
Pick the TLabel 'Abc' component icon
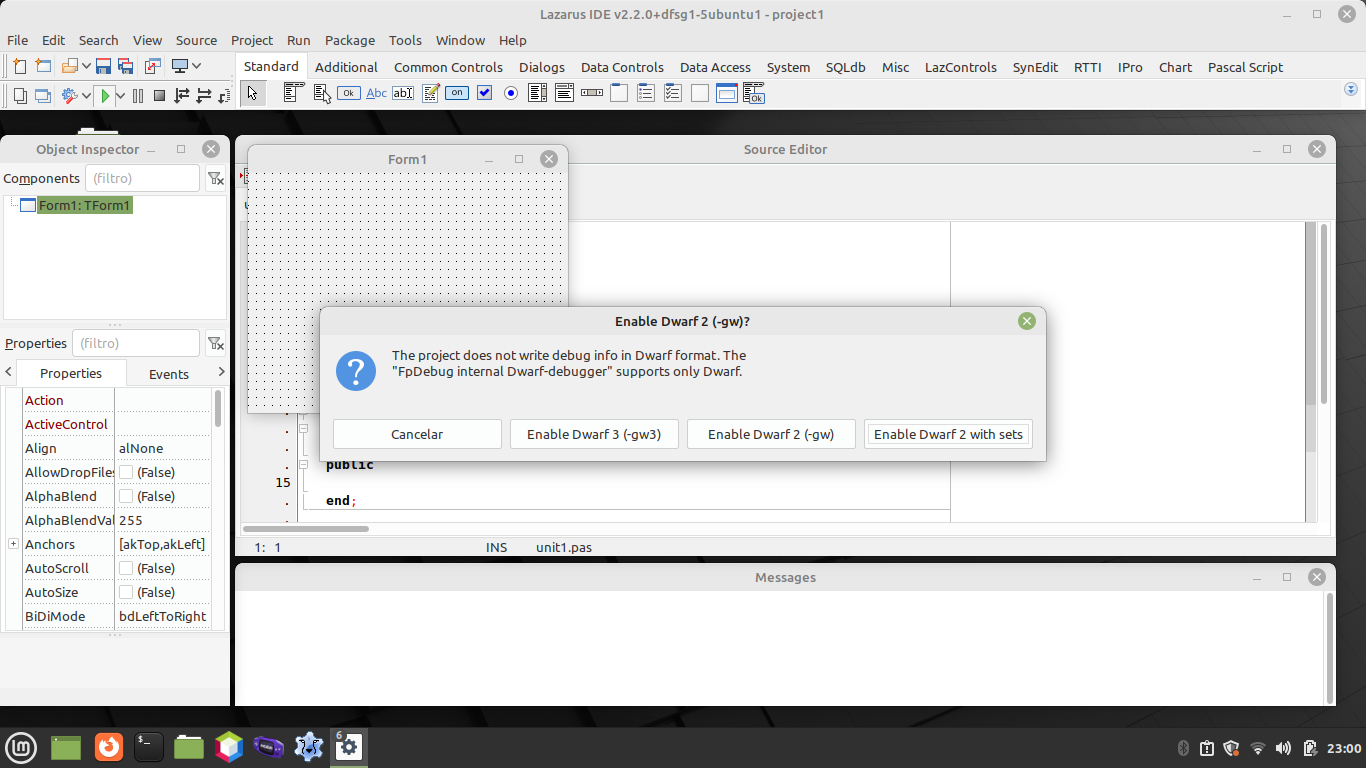376,93
